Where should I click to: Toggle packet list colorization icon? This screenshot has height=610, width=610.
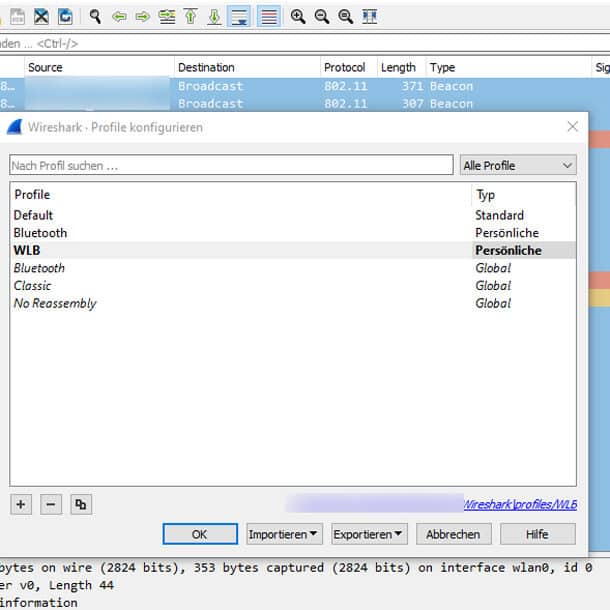[269, 16]
